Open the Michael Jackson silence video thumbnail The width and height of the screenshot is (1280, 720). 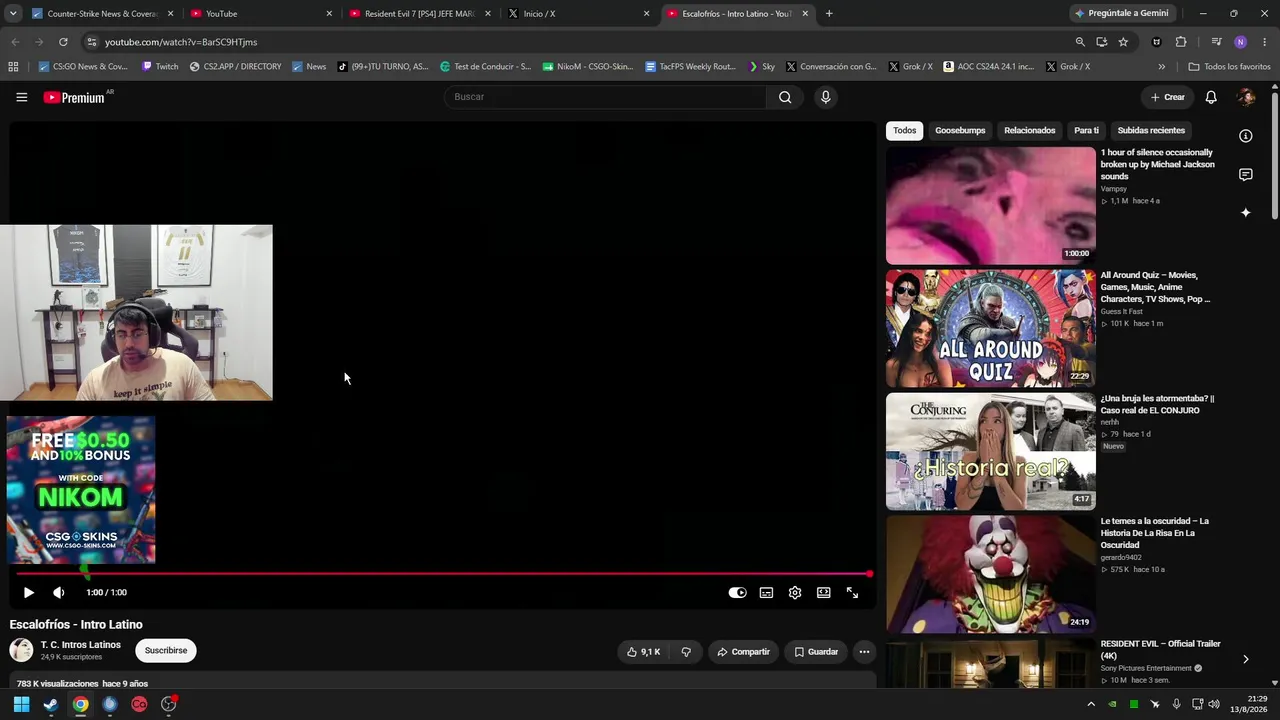[991, 206]
